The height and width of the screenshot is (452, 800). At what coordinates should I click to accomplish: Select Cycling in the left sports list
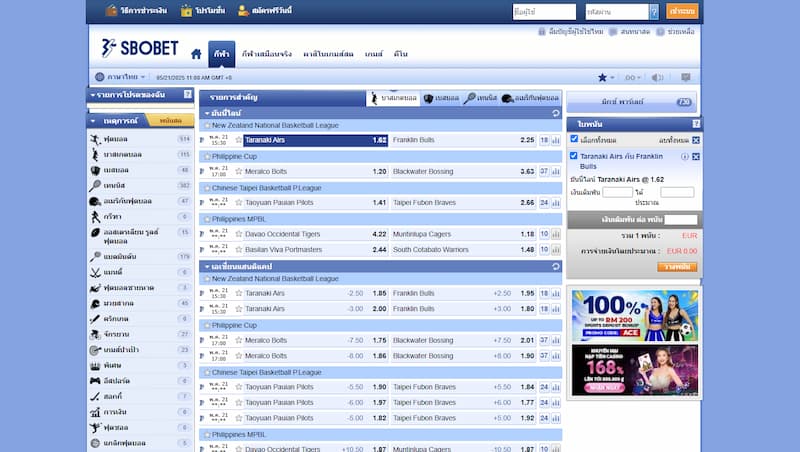tap(140, 334)
